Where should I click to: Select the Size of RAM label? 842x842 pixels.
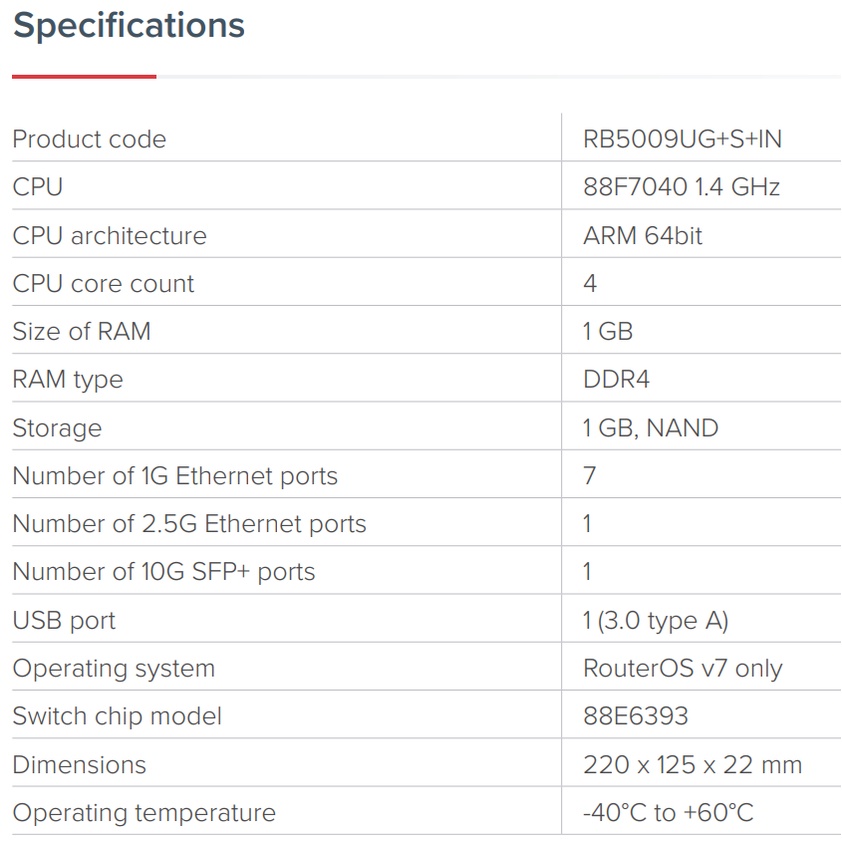point(81,332)
